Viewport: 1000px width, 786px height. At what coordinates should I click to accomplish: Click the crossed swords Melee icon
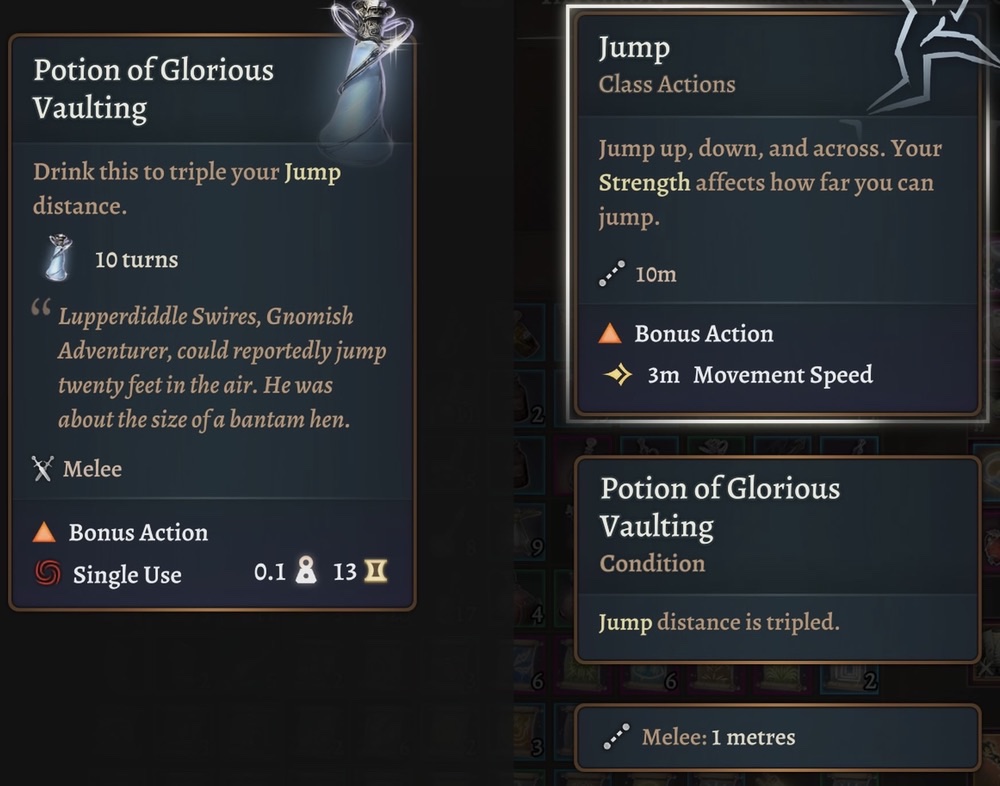tap(42, 468)
